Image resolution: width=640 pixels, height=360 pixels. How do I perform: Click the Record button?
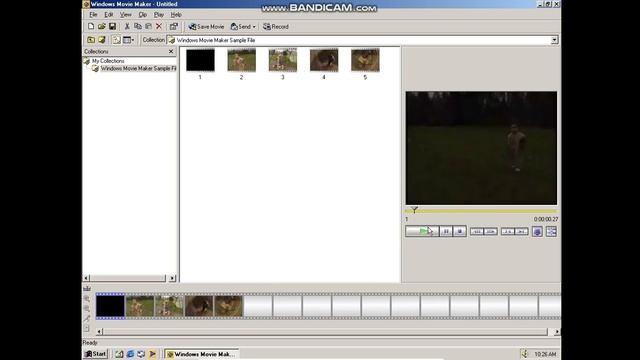276,27
